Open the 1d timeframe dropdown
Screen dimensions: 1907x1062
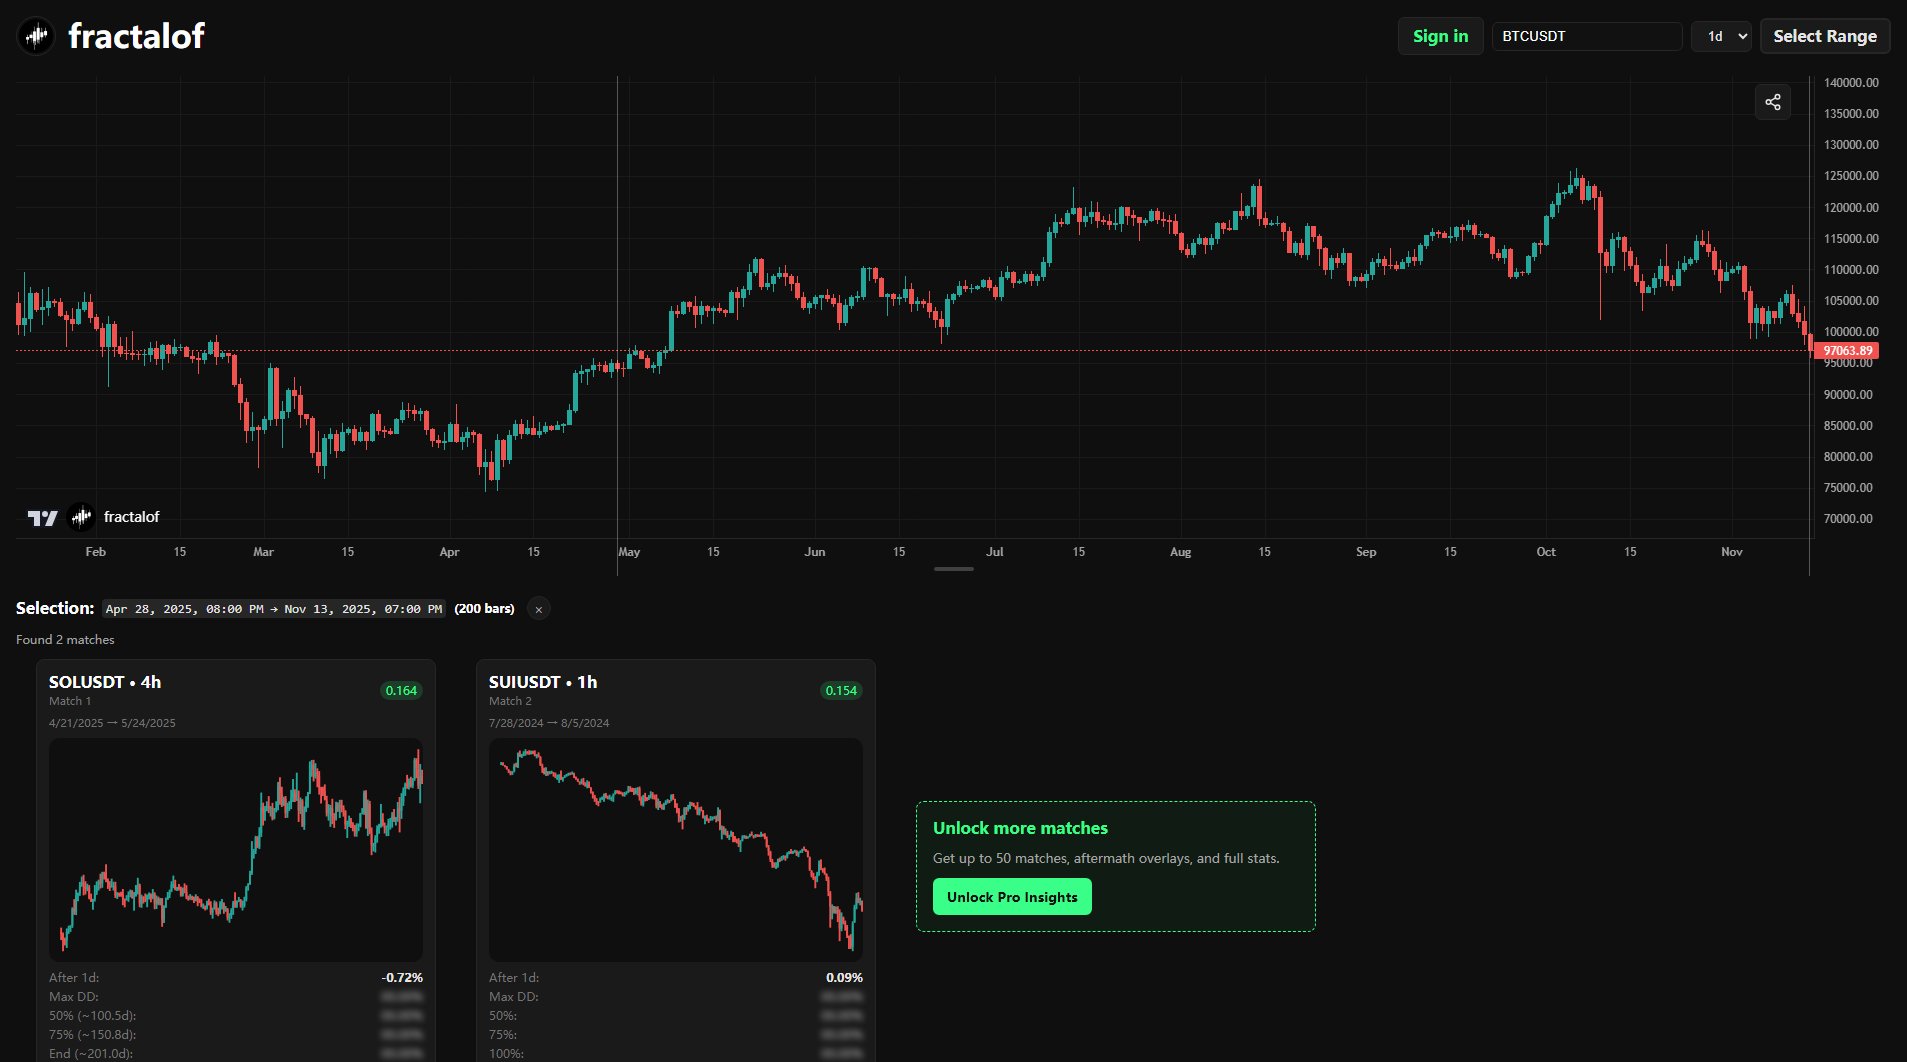point(1721,35)
